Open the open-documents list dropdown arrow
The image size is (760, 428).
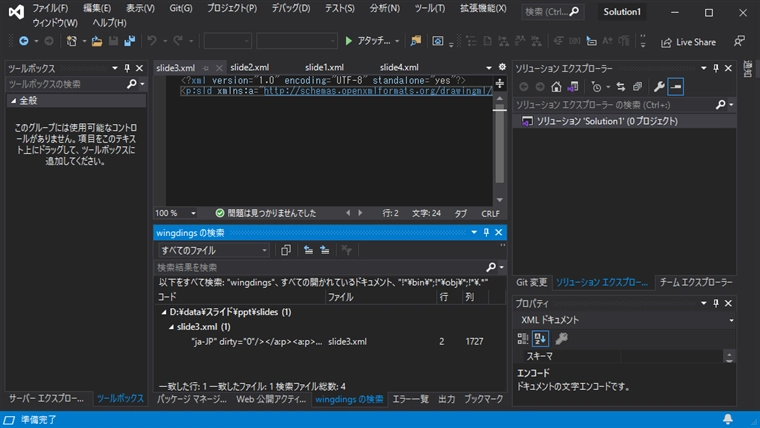[489, 67]
